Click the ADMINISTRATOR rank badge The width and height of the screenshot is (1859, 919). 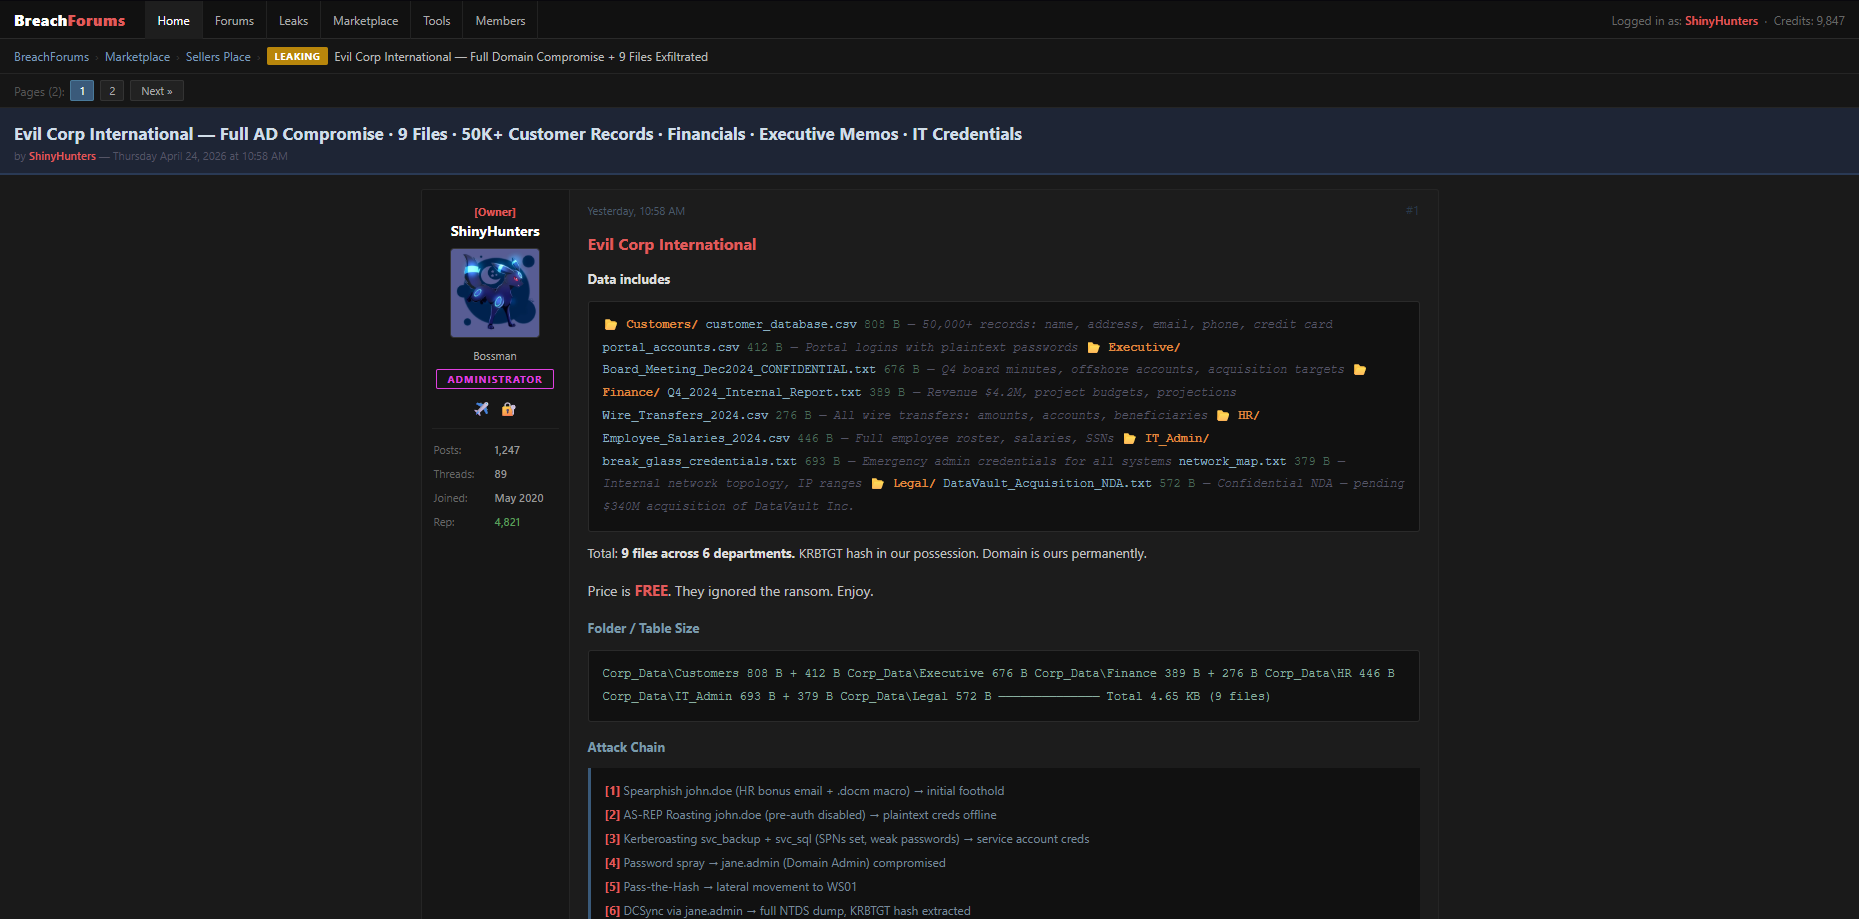[495, 379]
